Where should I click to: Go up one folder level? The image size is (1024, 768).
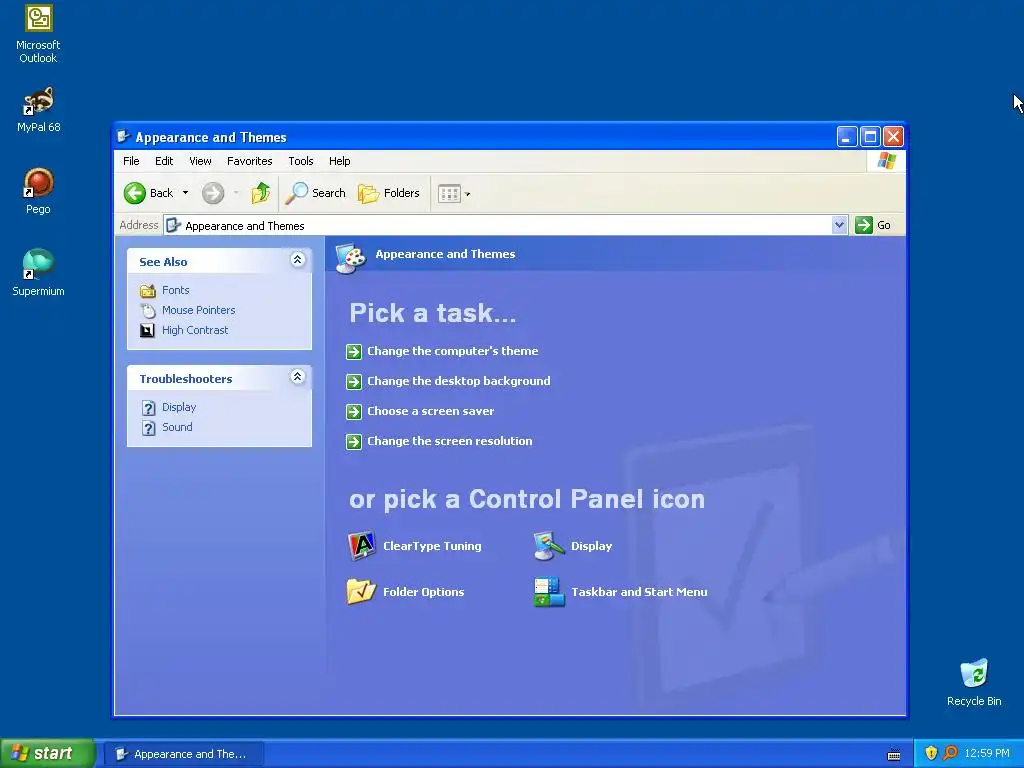261,193
